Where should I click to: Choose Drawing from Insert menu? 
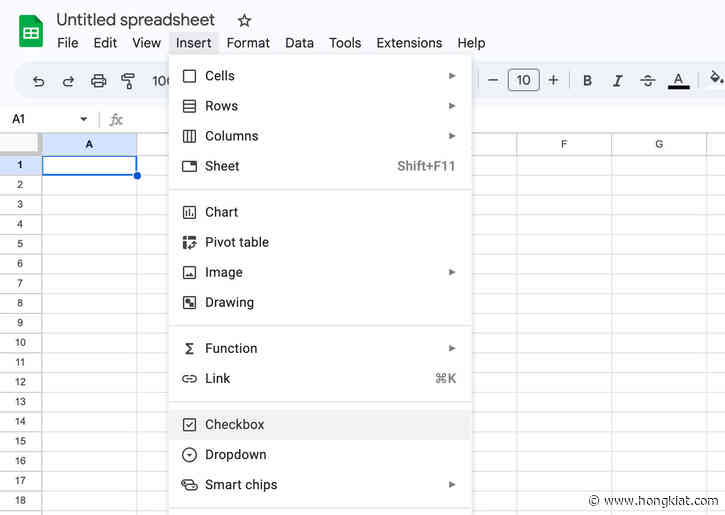[320, 302]
